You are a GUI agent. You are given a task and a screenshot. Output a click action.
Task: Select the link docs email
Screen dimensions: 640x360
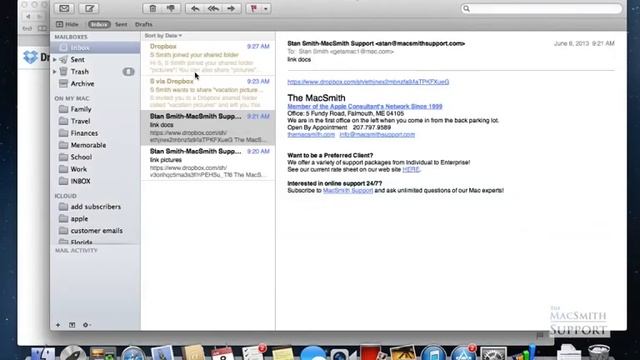pyautogui.click(x=208, y=128)
